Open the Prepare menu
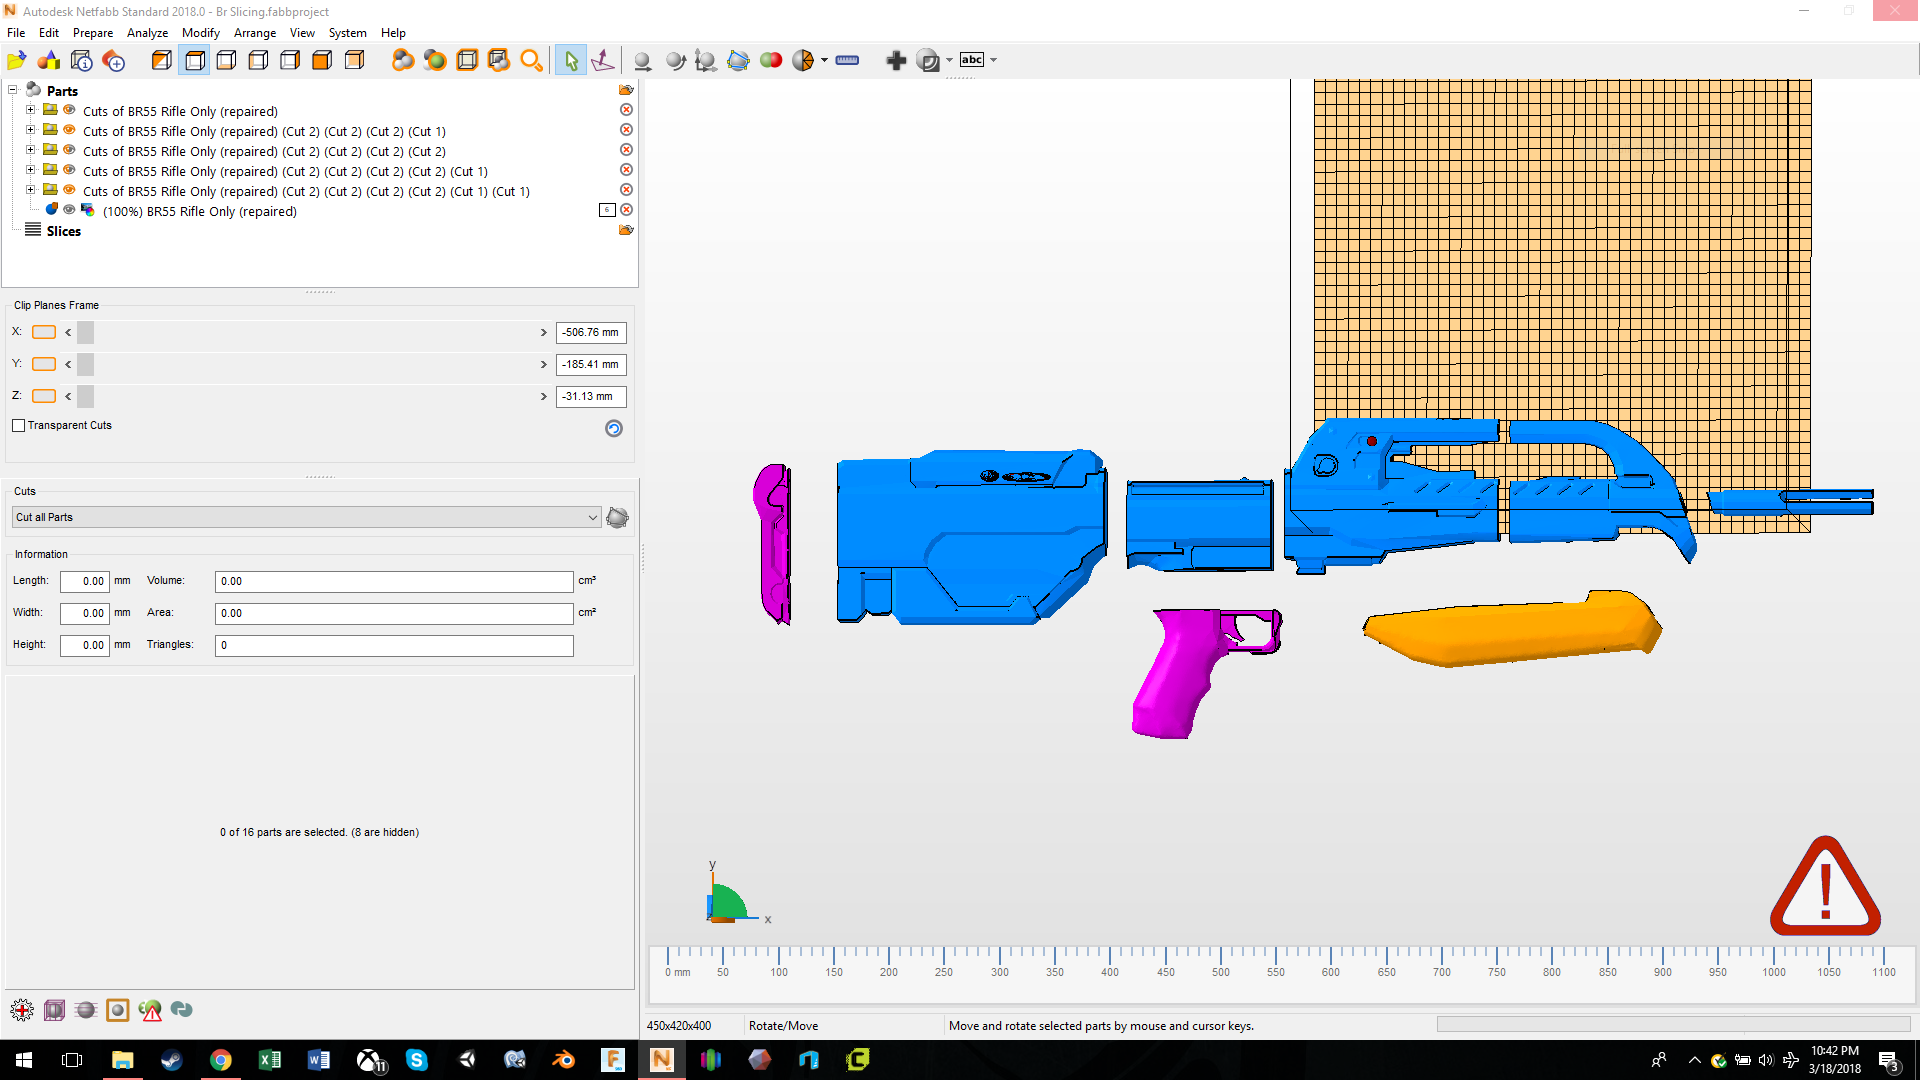Screen dimensions: 1920x1080 tap(93, 33)
